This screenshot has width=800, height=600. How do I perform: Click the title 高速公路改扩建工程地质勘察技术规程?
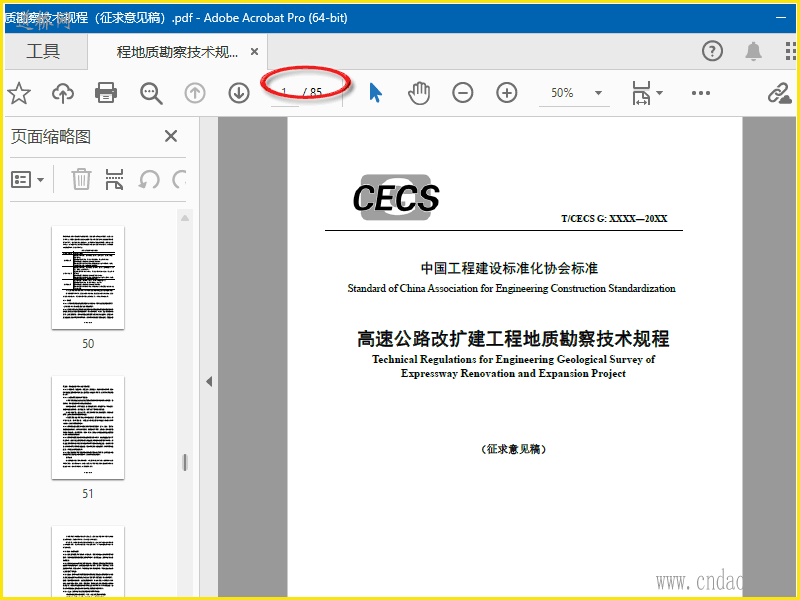(x=513, y=339)
